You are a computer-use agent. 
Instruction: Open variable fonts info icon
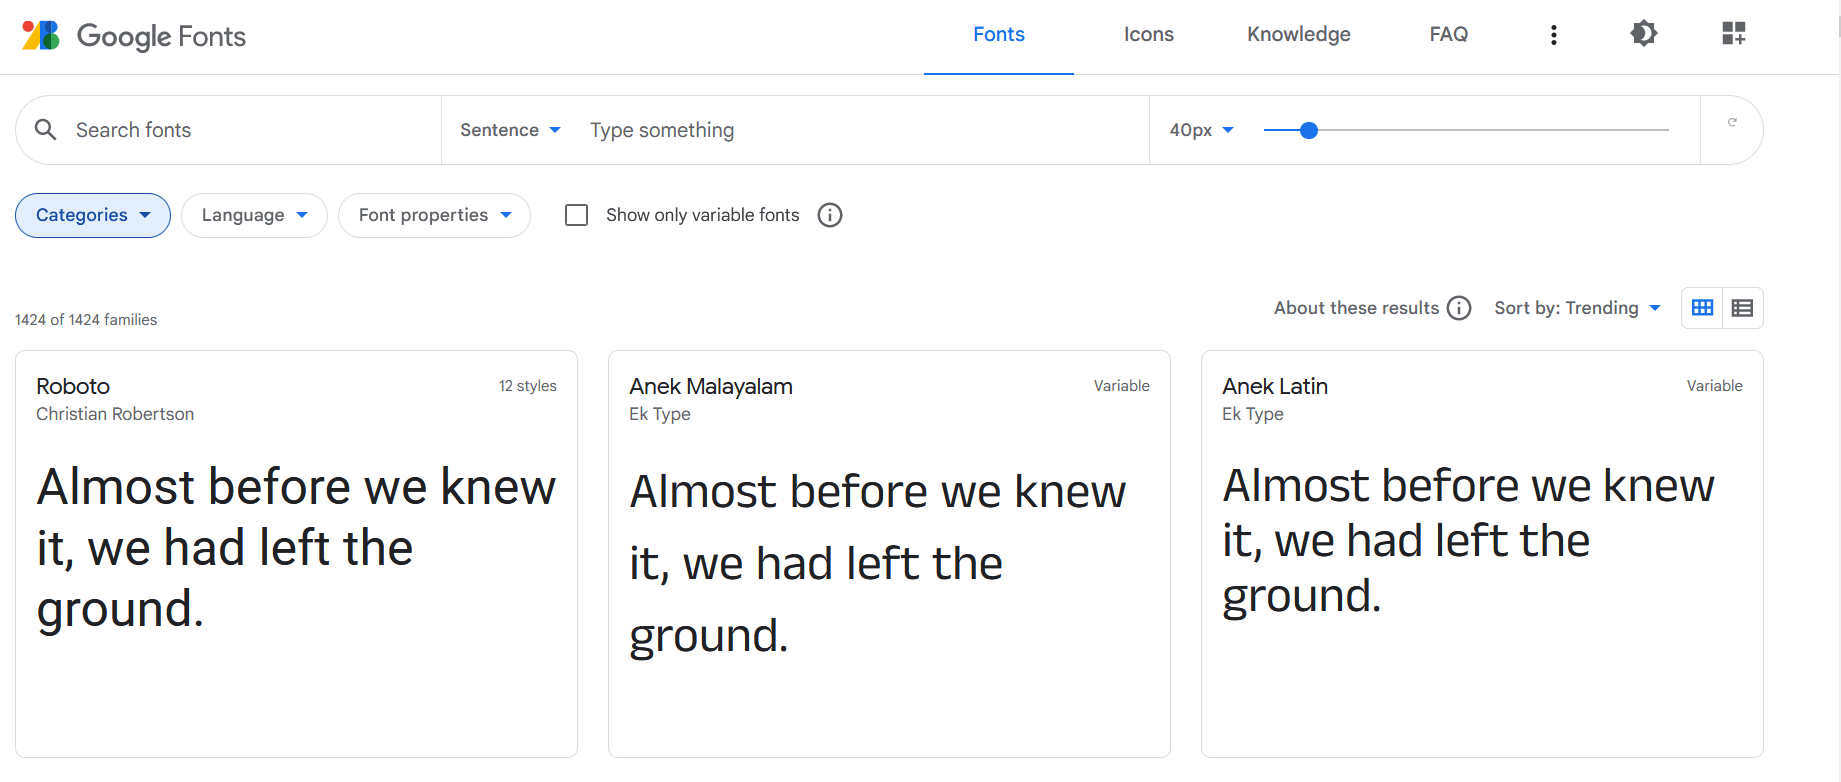(x=830, y=215)
